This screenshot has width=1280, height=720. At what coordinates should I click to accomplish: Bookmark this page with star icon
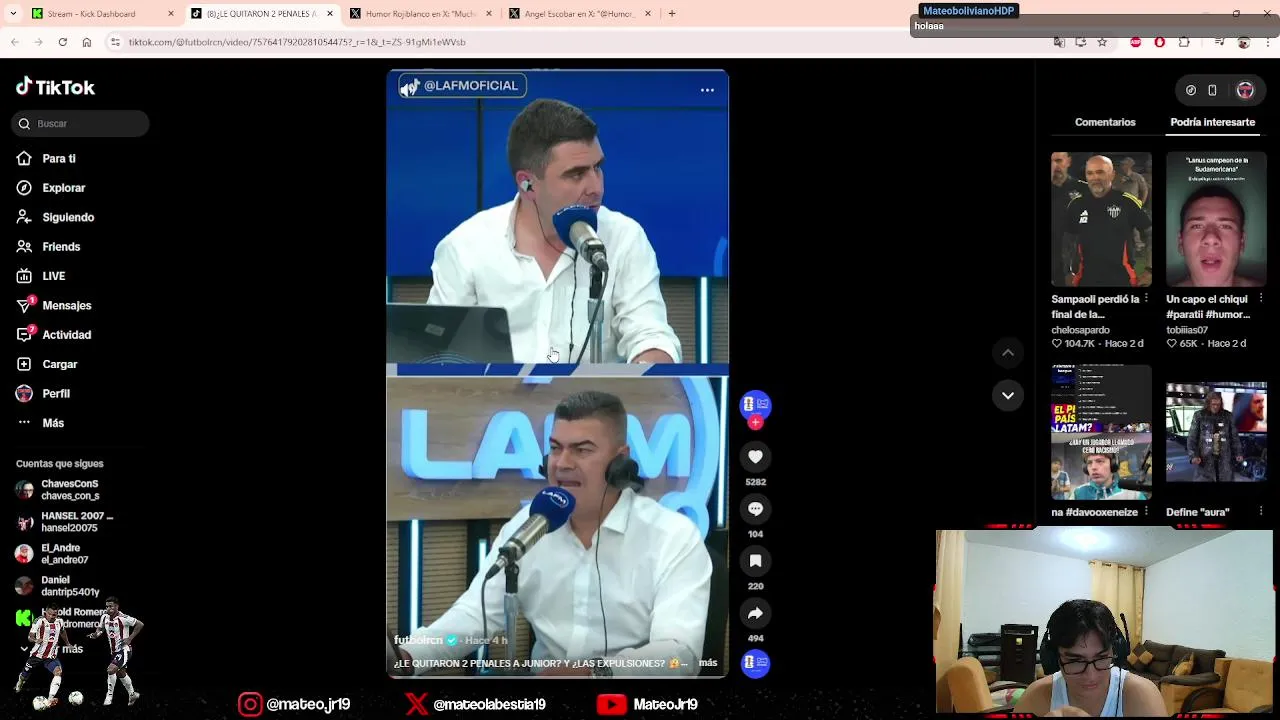(x=1102, y=42)
